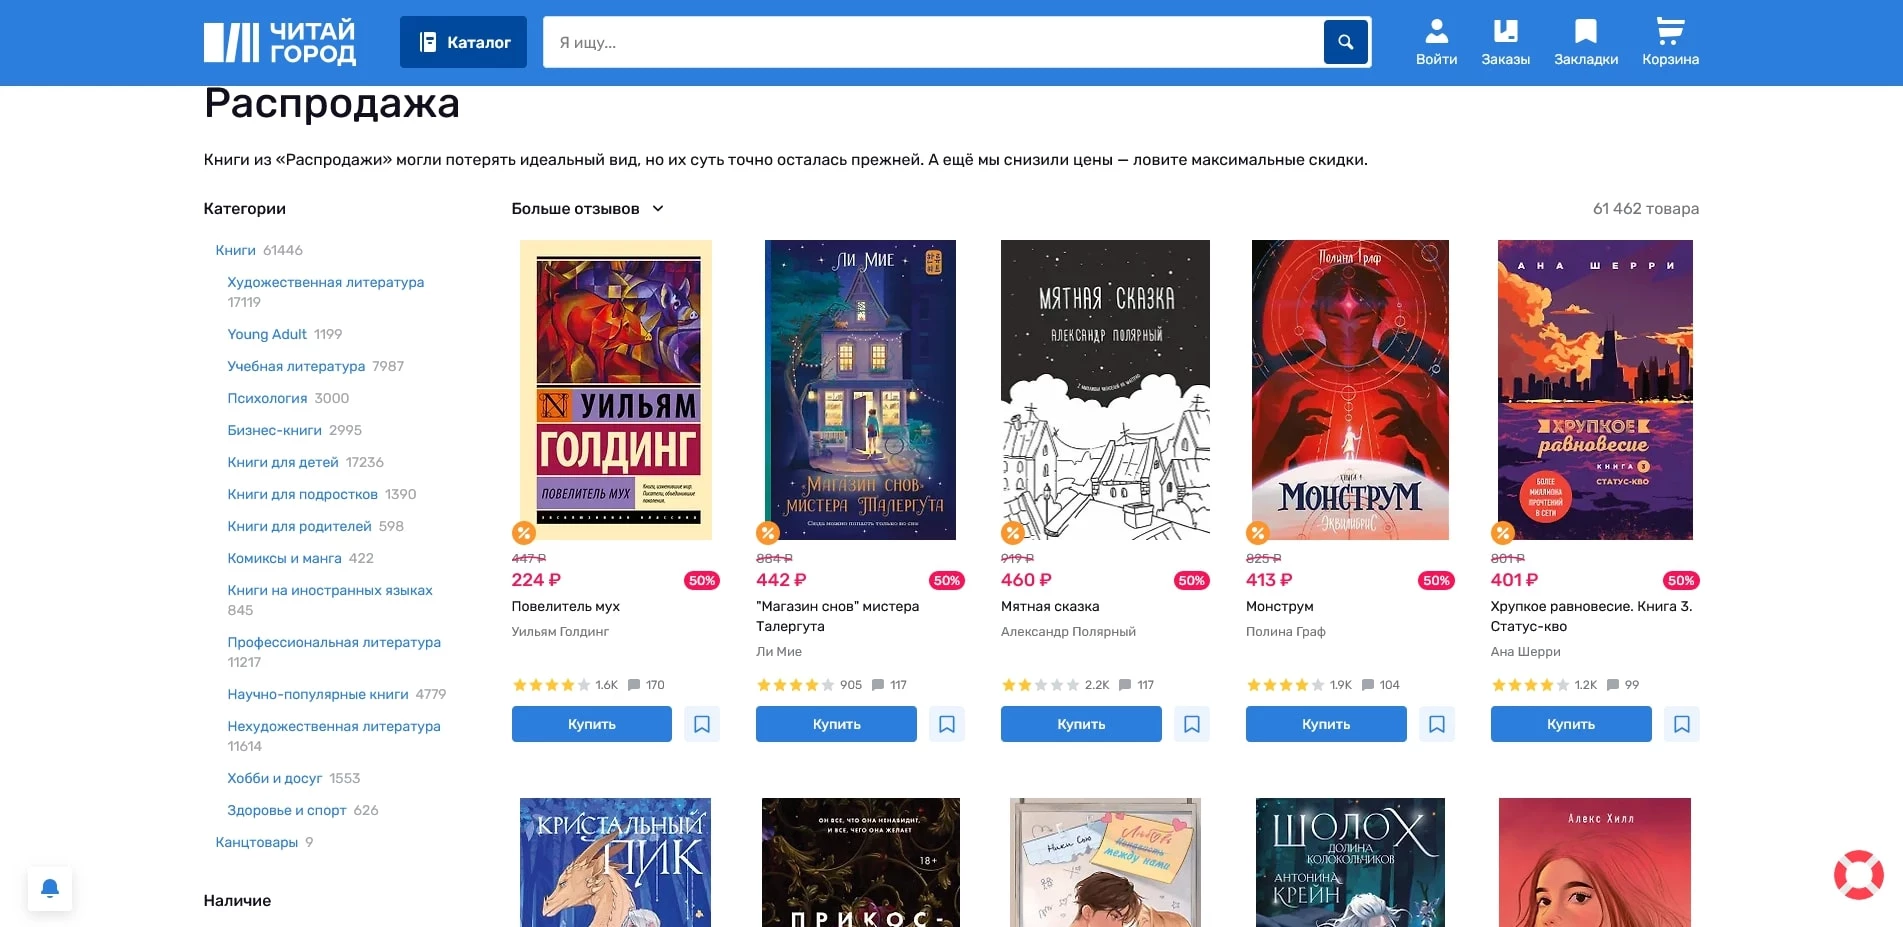The image size is (1903, 927).
Task: Open author link Александр Полярный
Action: (x=1068, y=632)
